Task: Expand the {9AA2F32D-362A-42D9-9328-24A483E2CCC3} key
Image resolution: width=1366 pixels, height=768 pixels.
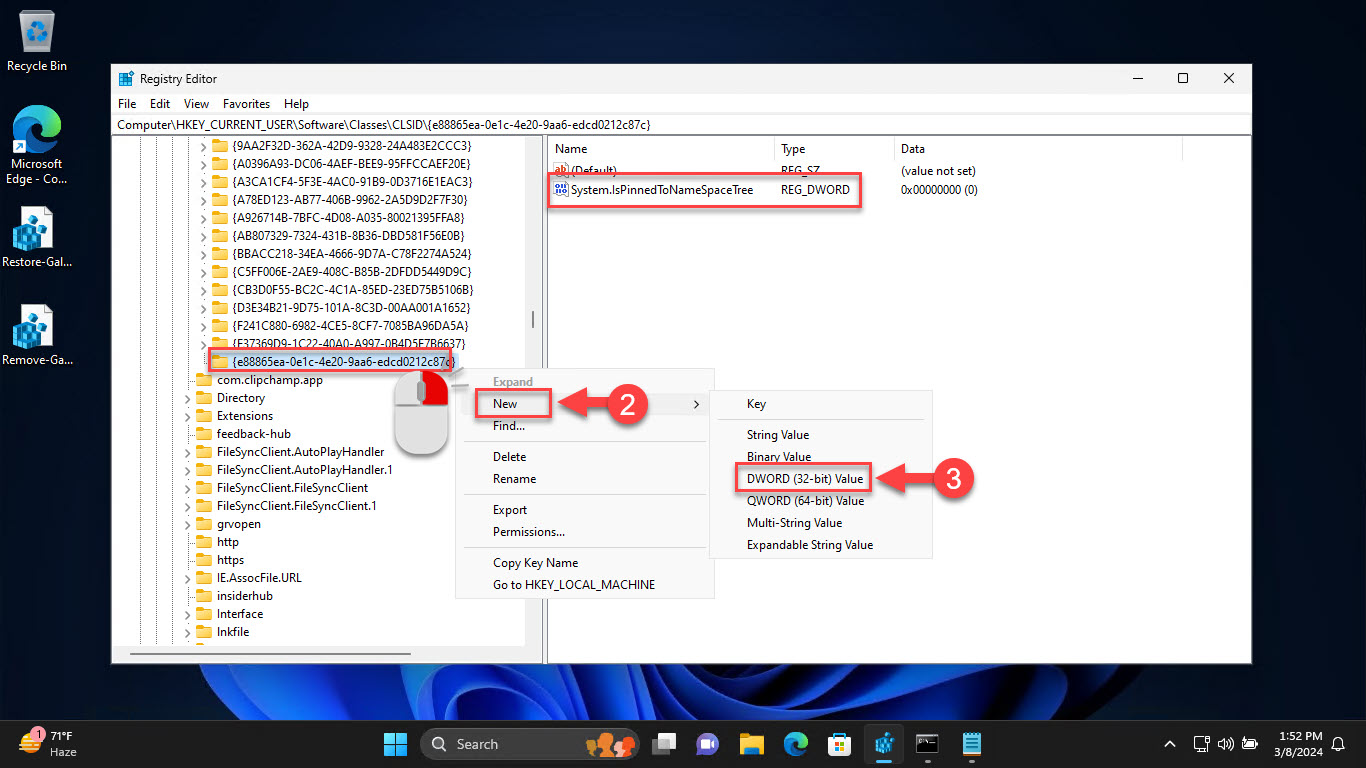Action: tap(204, 146)
